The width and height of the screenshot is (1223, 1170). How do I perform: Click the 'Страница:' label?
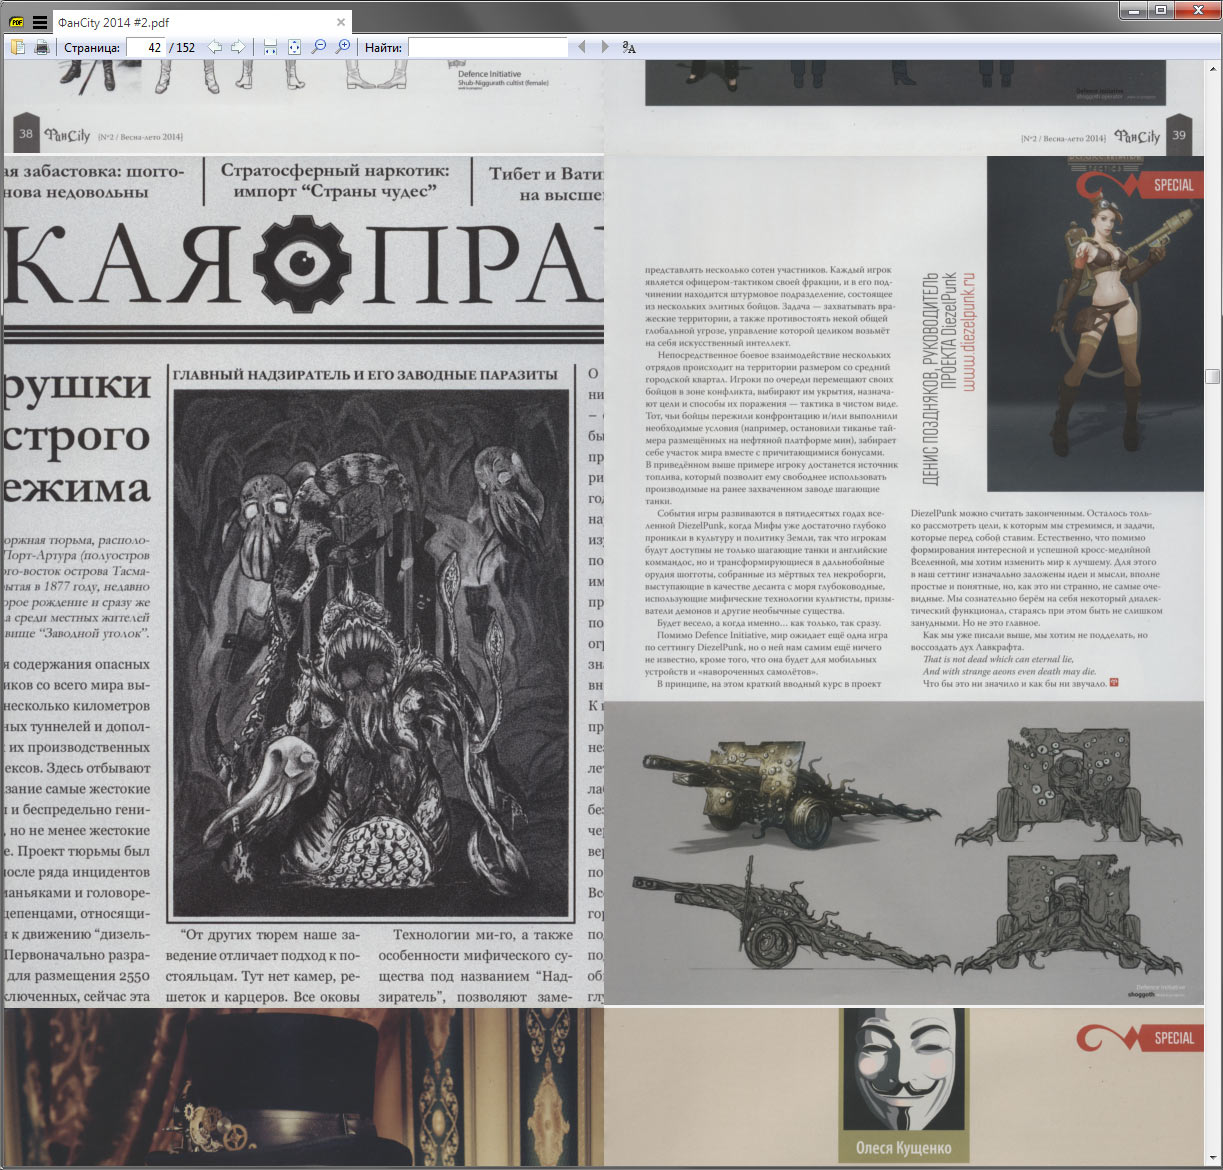[x=92, y=47]
